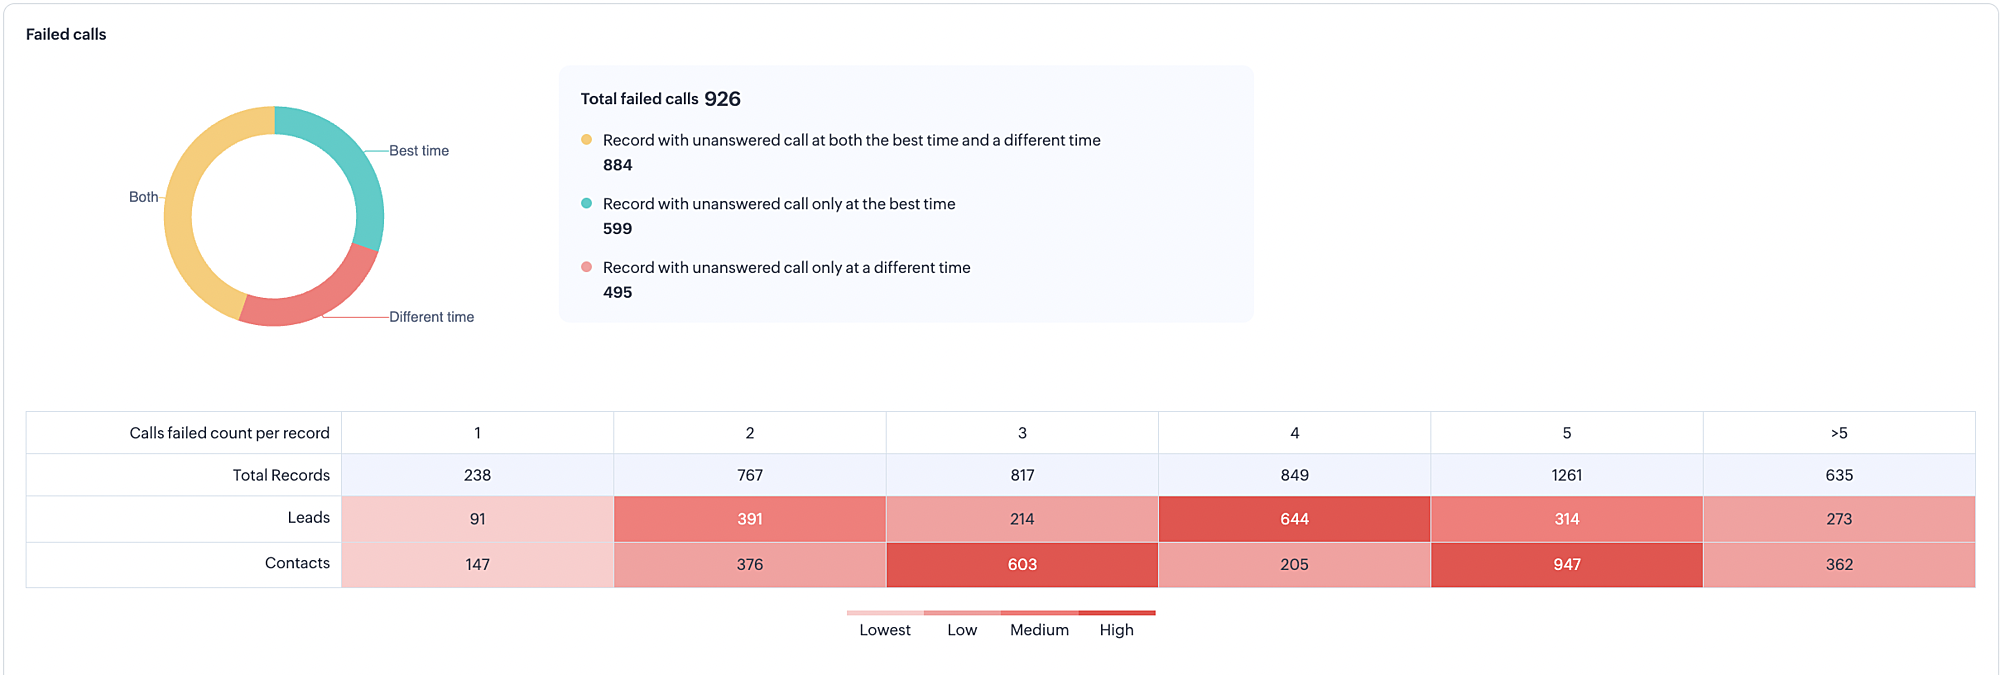Image resolution: width=2000 pixels, height=675 pixels.
Task: Click the teal legend dot for best time
Action: (x=587, y=203)
